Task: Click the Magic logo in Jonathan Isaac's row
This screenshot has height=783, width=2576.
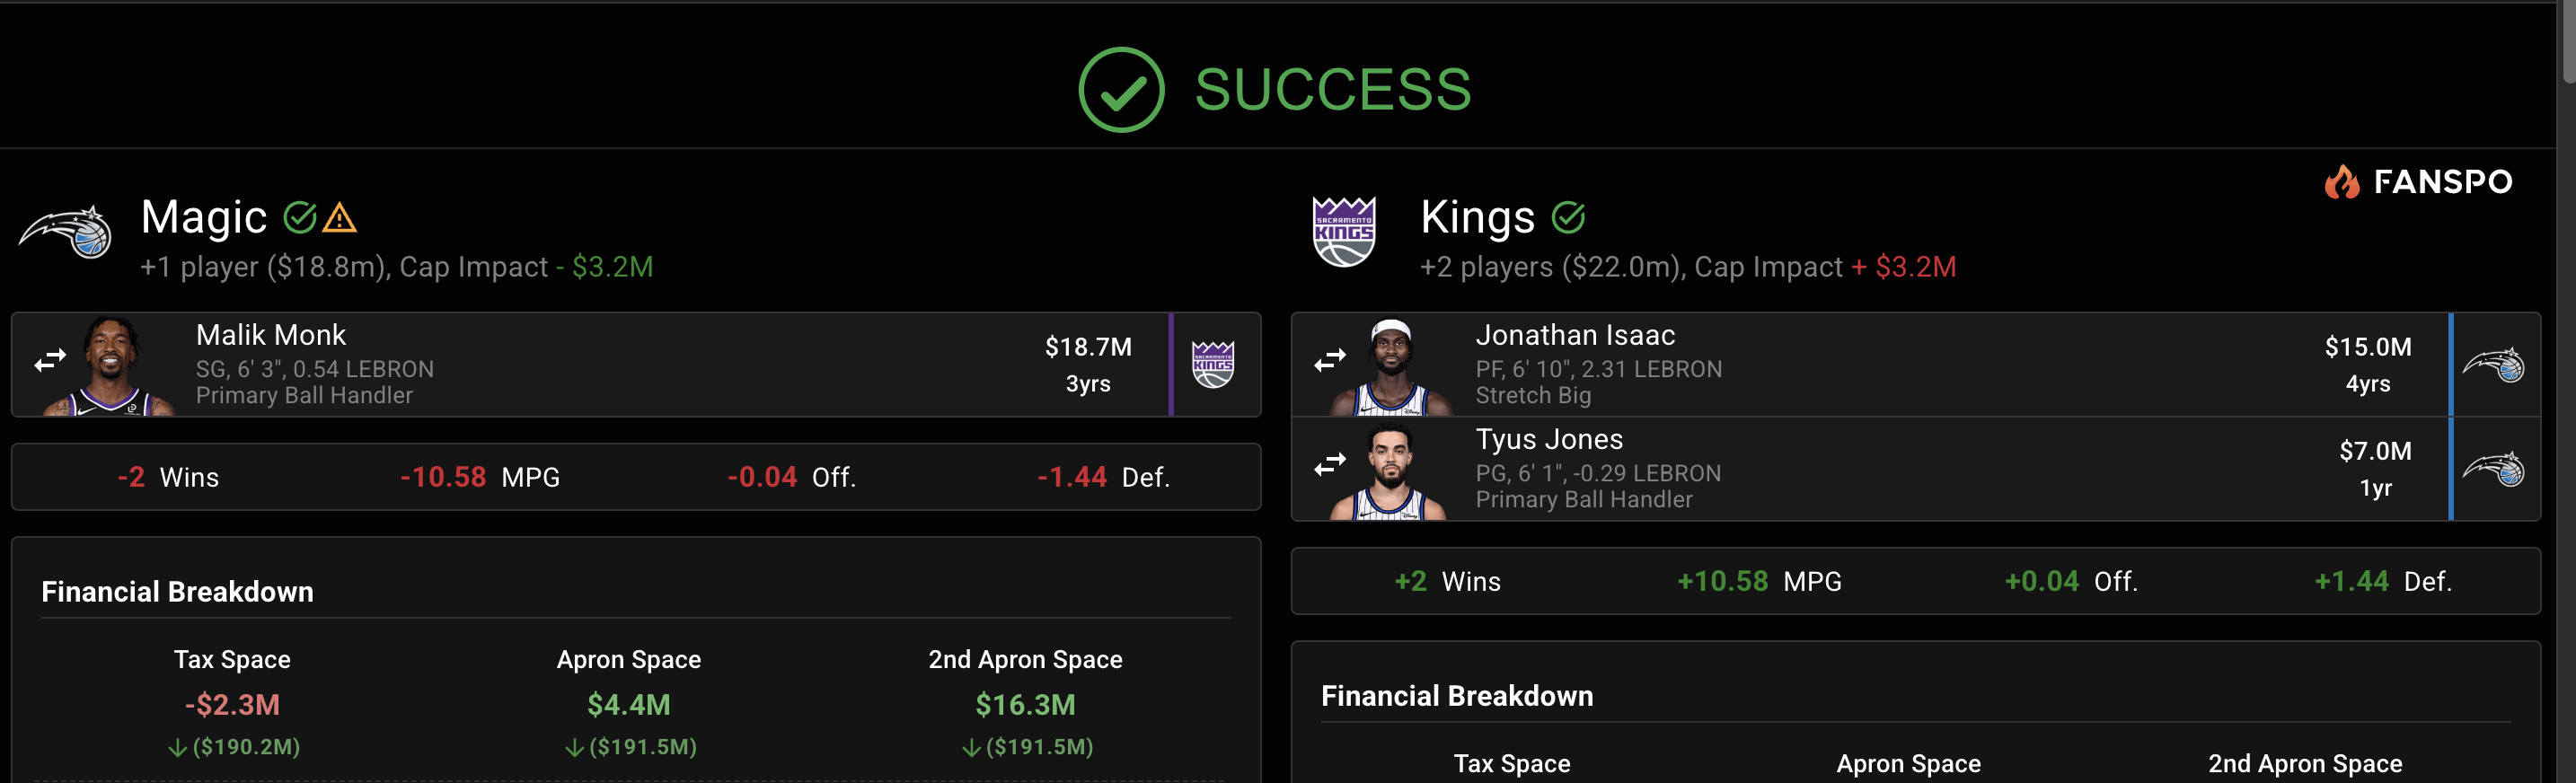Action: (2493, 365)
